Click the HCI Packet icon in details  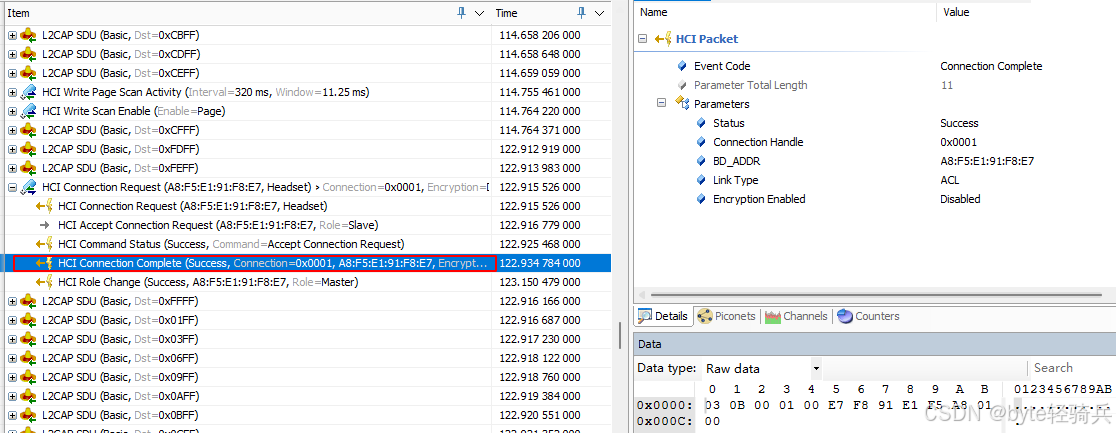click(663, 39)
